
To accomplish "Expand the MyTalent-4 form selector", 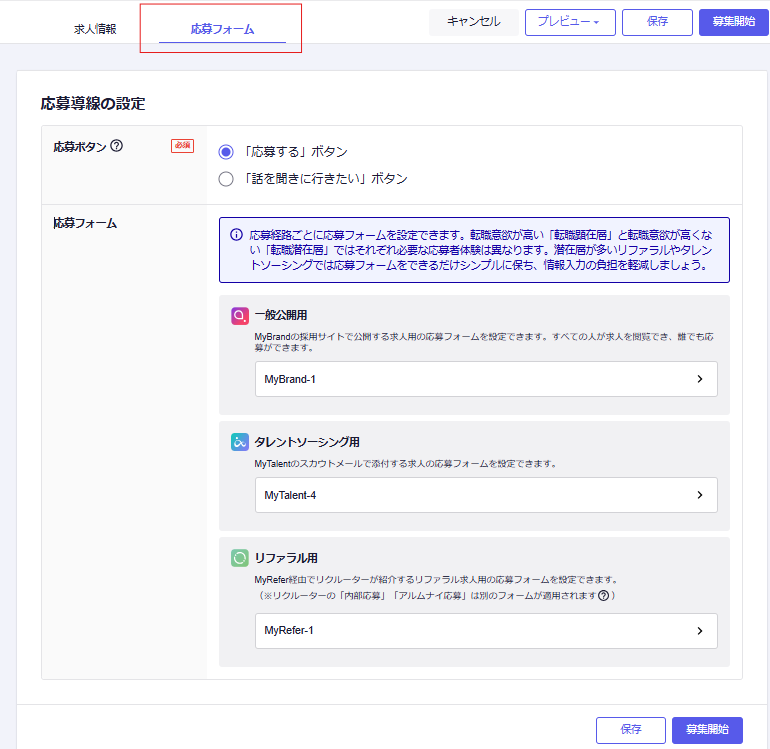I will coord(486,495).
